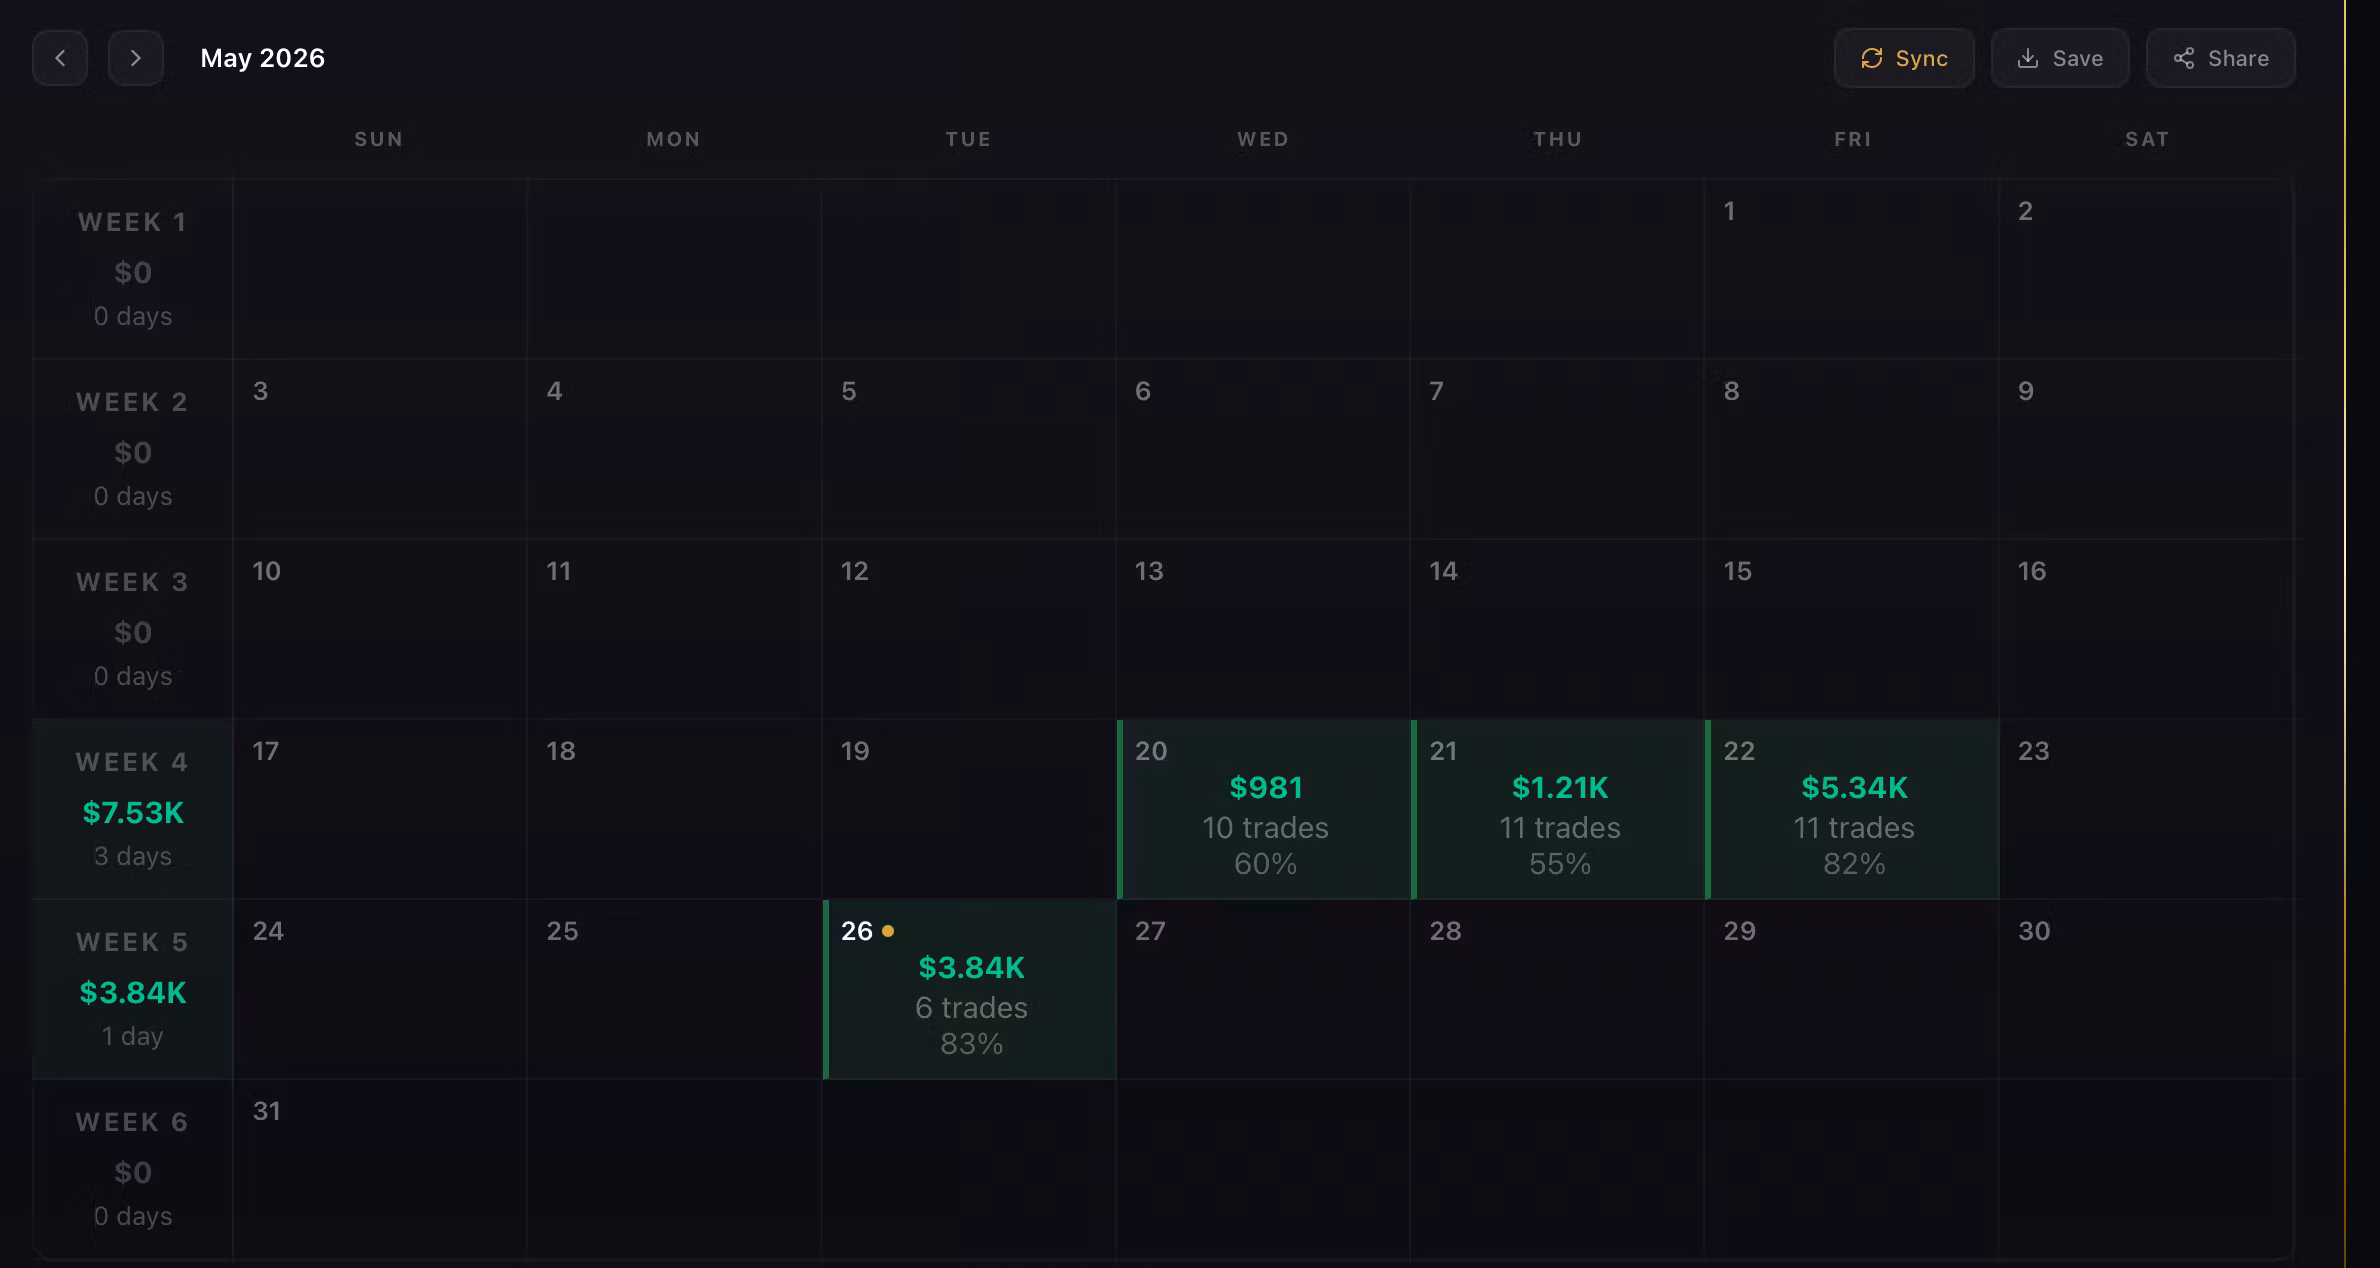Open May 26 cell with 6 trades
Screen dimensions: 2380x1268
pyautogui.click(x=969, y=989)
